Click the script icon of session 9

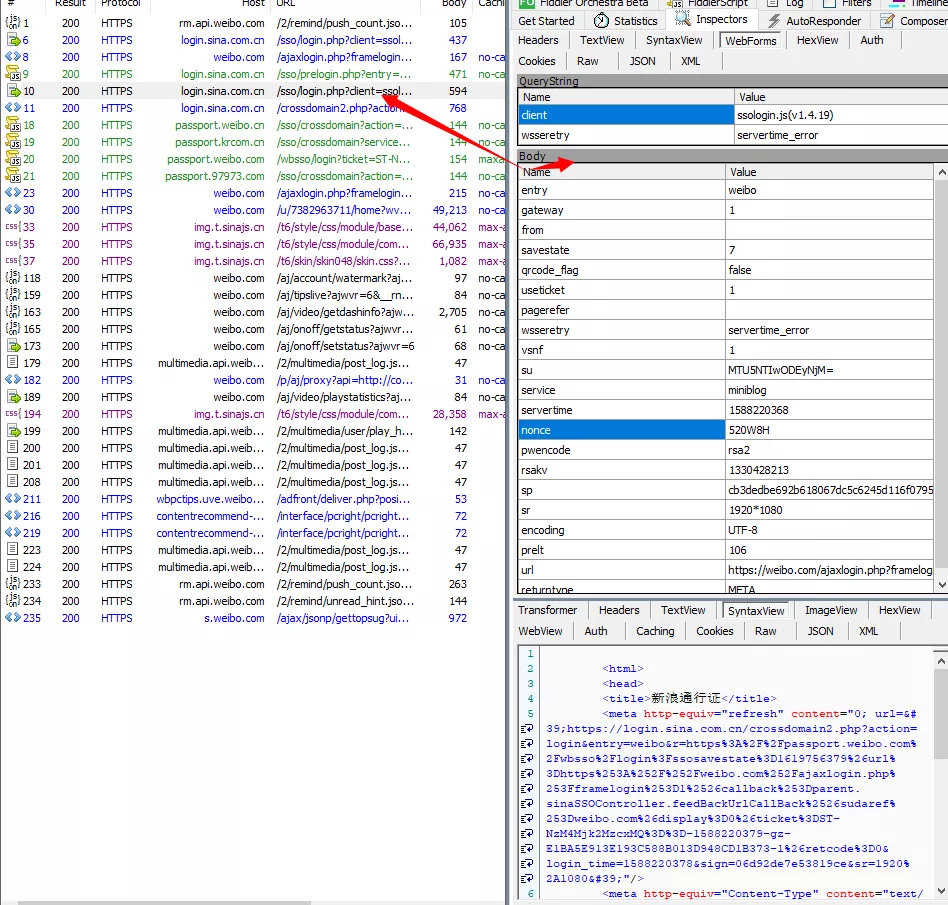(12, 74)
